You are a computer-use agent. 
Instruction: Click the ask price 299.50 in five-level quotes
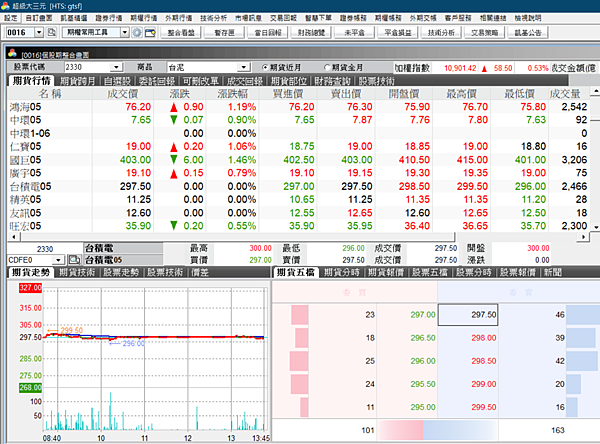pyautogui.click(x=484, y=407)
